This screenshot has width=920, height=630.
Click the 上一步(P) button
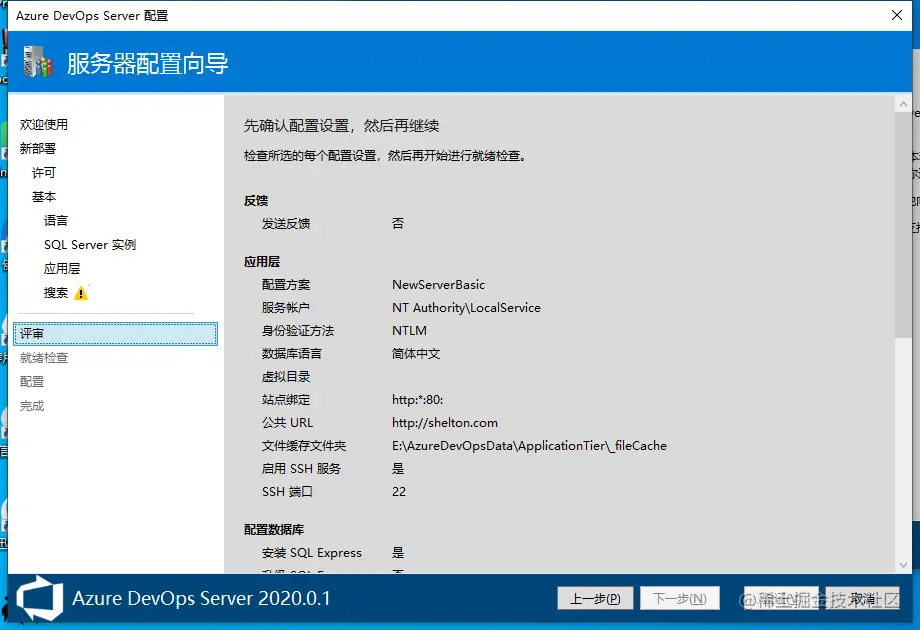pyautogui.click(x=595, y=598)
